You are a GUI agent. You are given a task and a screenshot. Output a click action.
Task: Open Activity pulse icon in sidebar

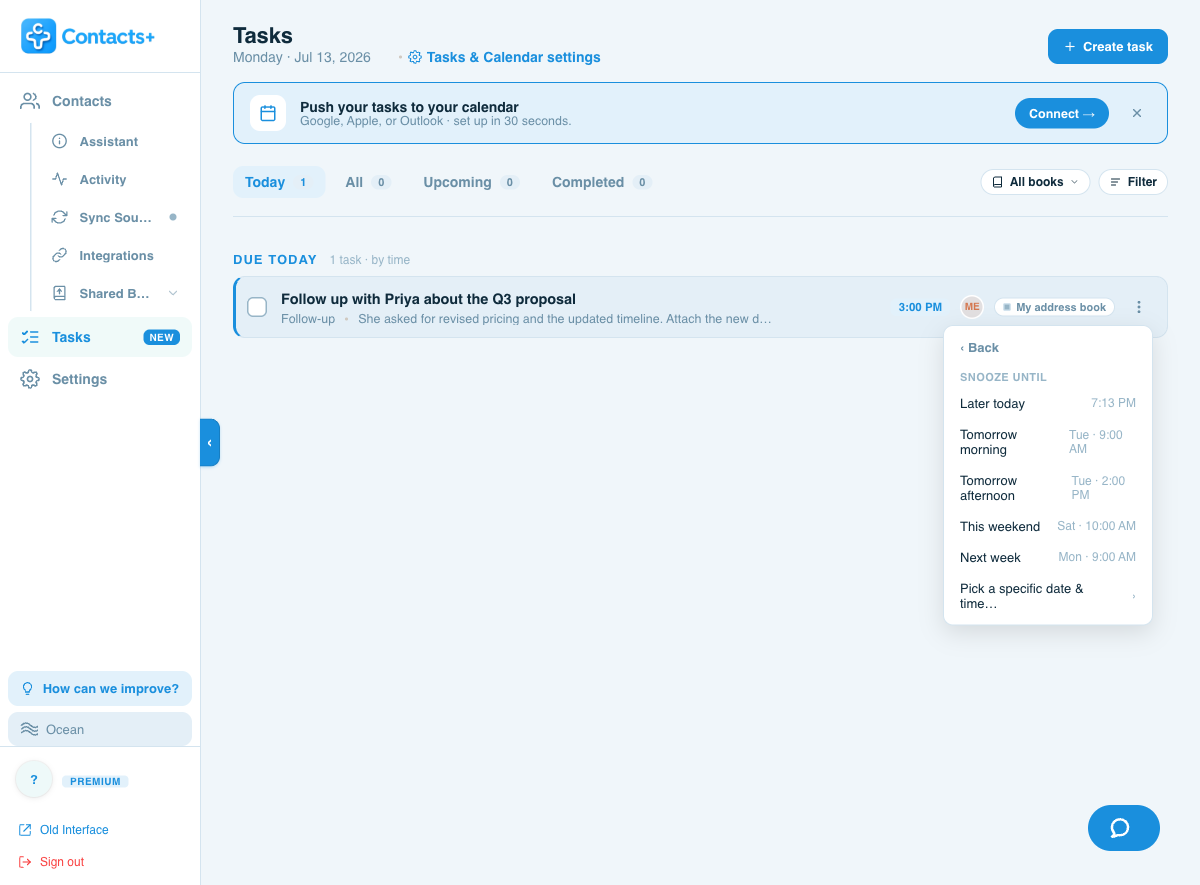(x=60, y=179)
